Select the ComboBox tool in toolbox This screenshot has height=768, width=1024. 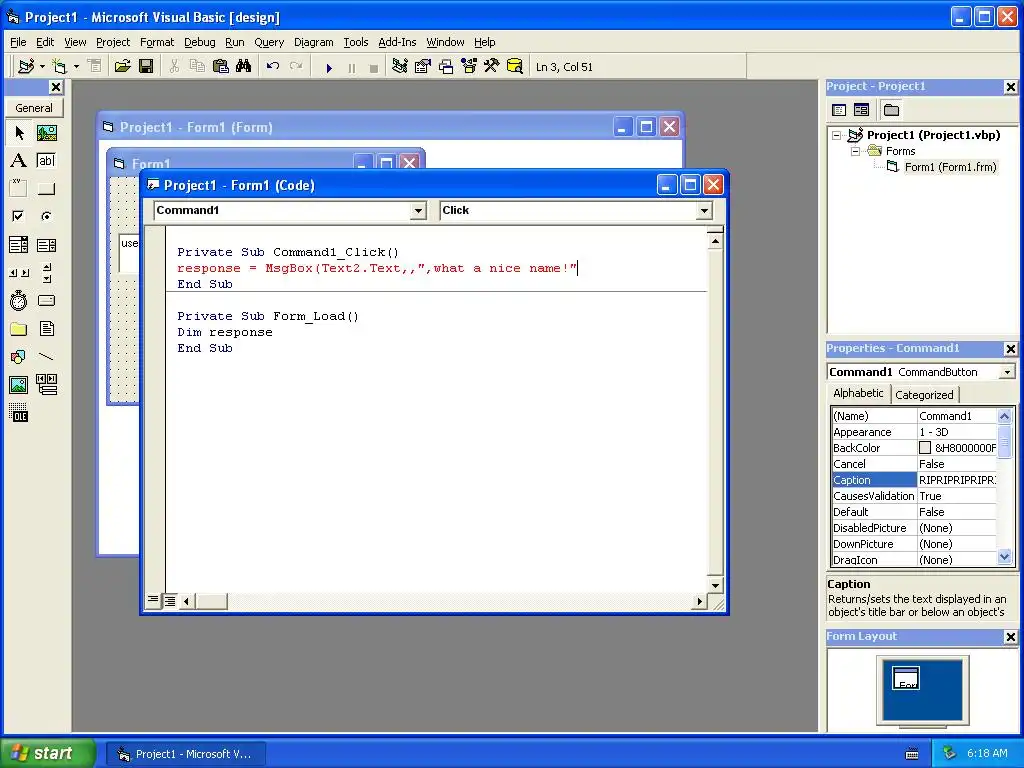click(x=19, y=245)
